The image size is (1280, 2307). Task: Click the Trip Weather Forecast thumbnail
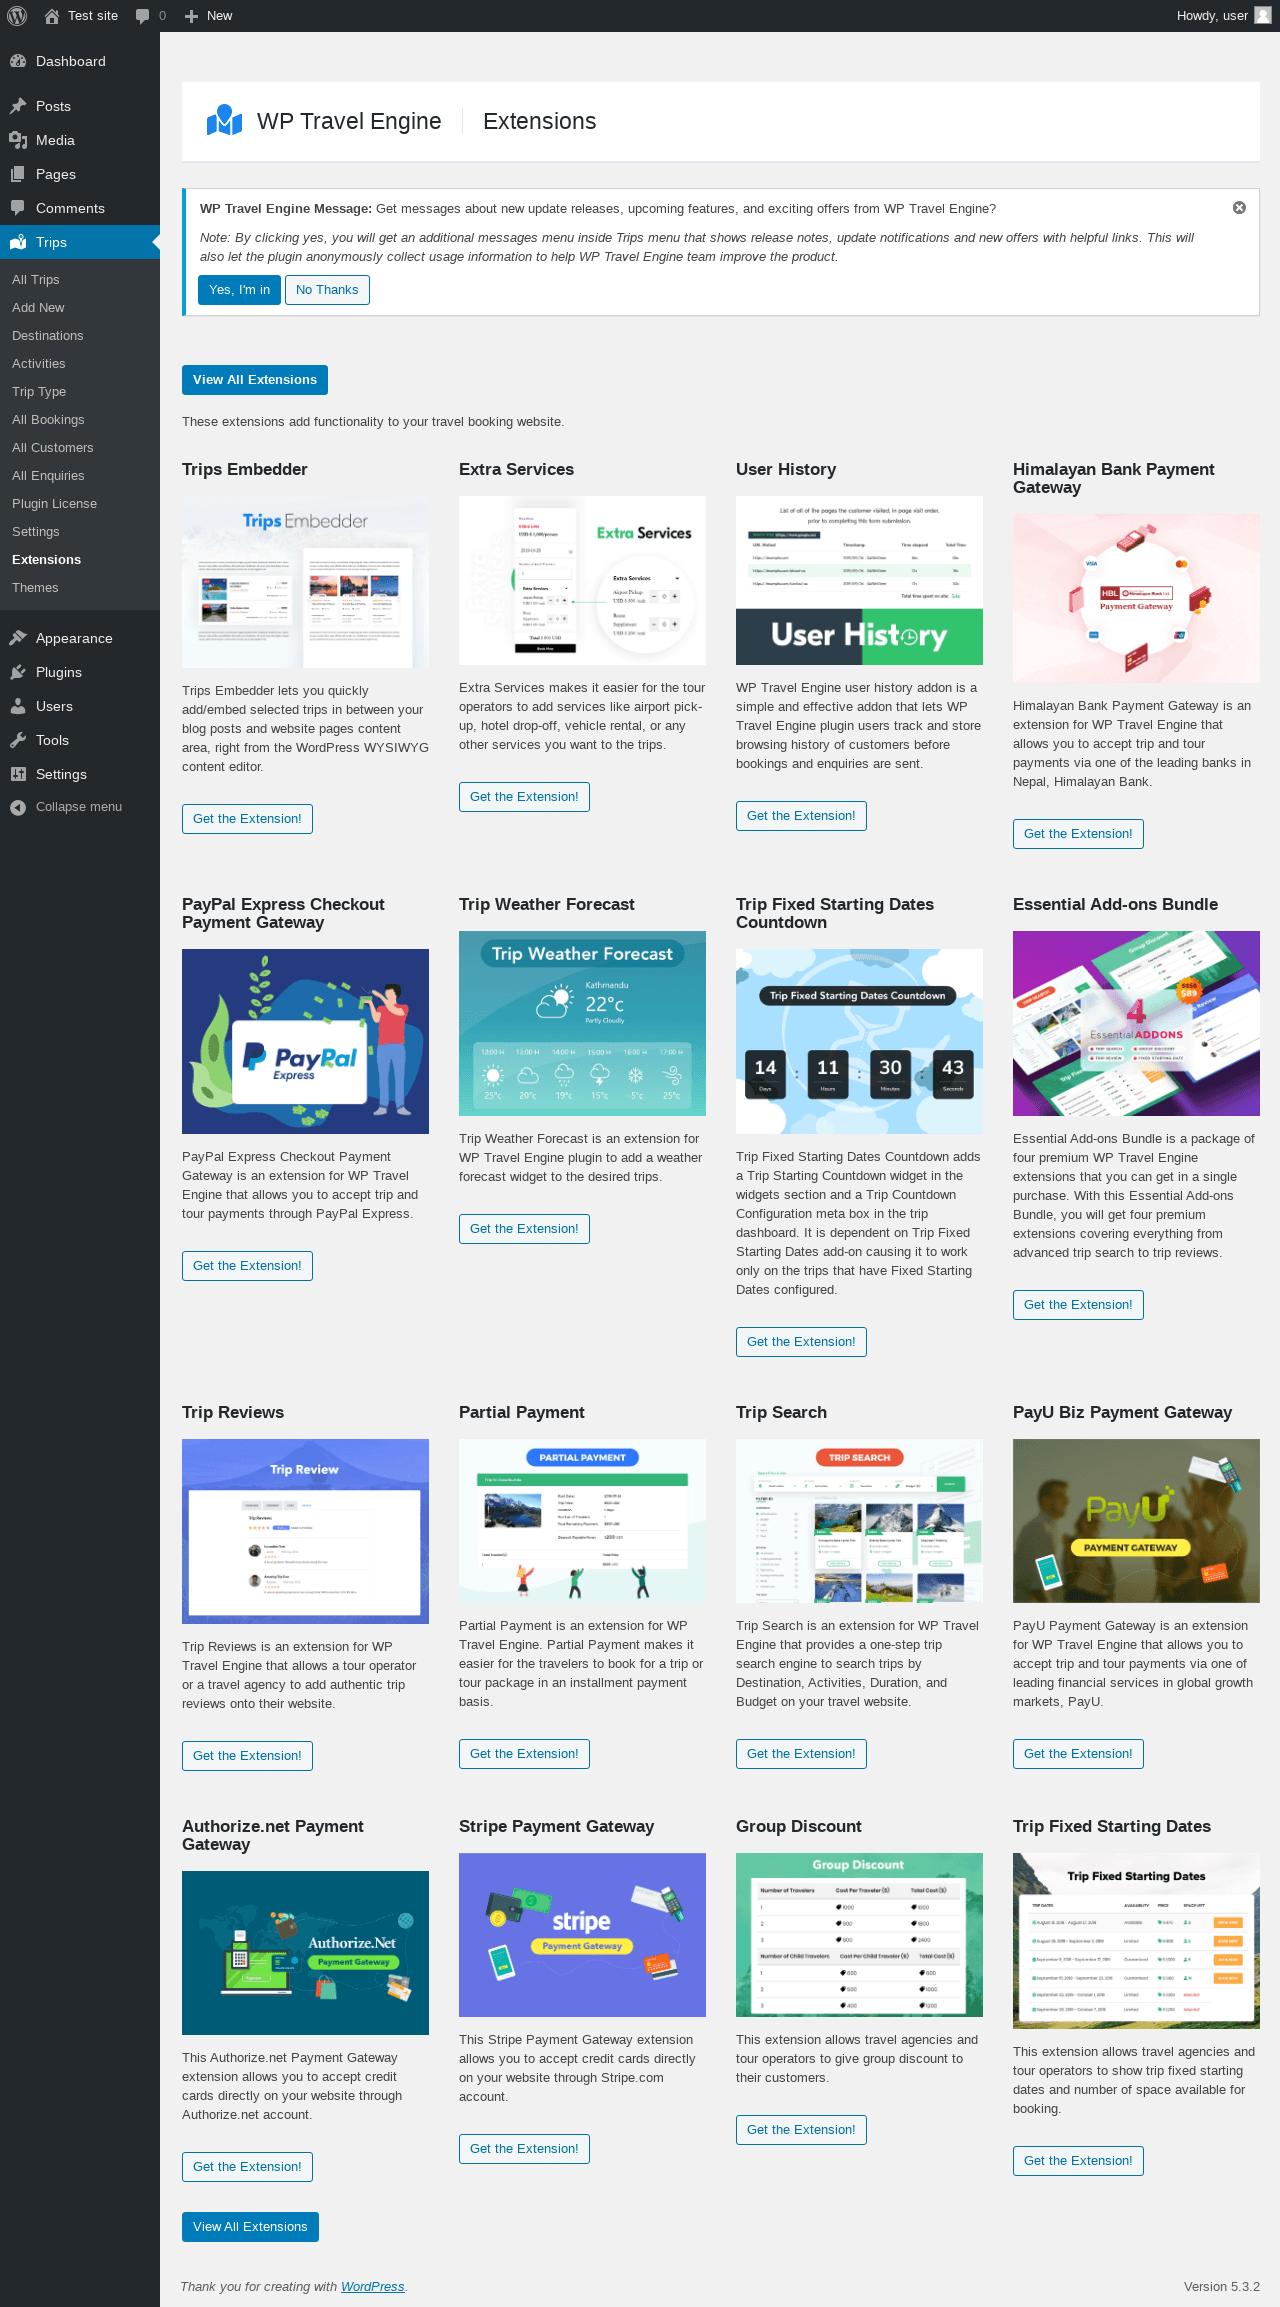click(582, 1023)
